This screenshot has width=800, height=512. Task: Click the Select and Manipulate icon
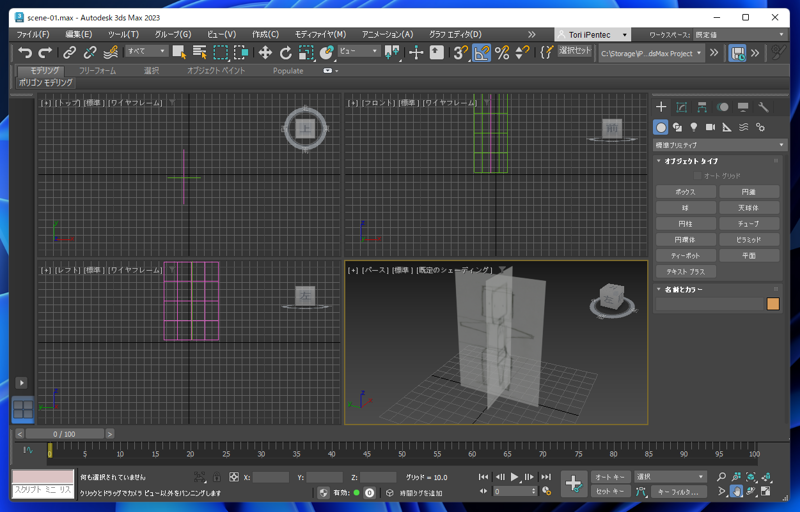416,52
